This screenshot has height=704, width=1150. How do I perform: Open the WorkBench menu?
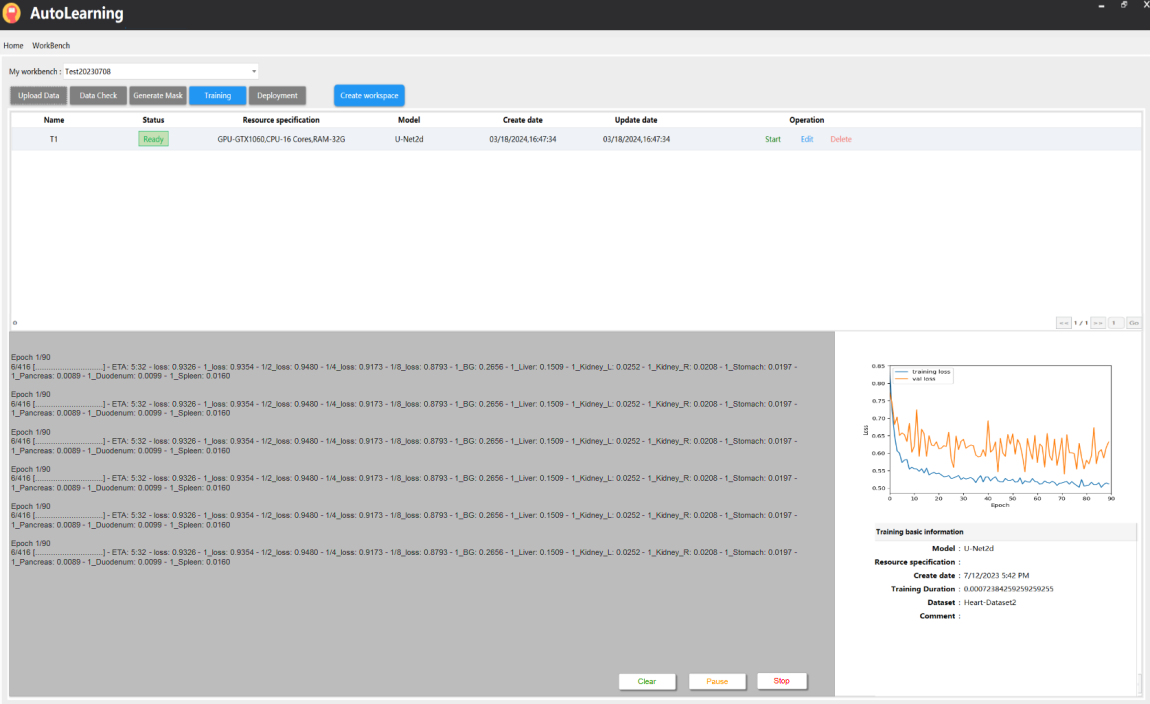pyautogui.click(x=51, y=45)
